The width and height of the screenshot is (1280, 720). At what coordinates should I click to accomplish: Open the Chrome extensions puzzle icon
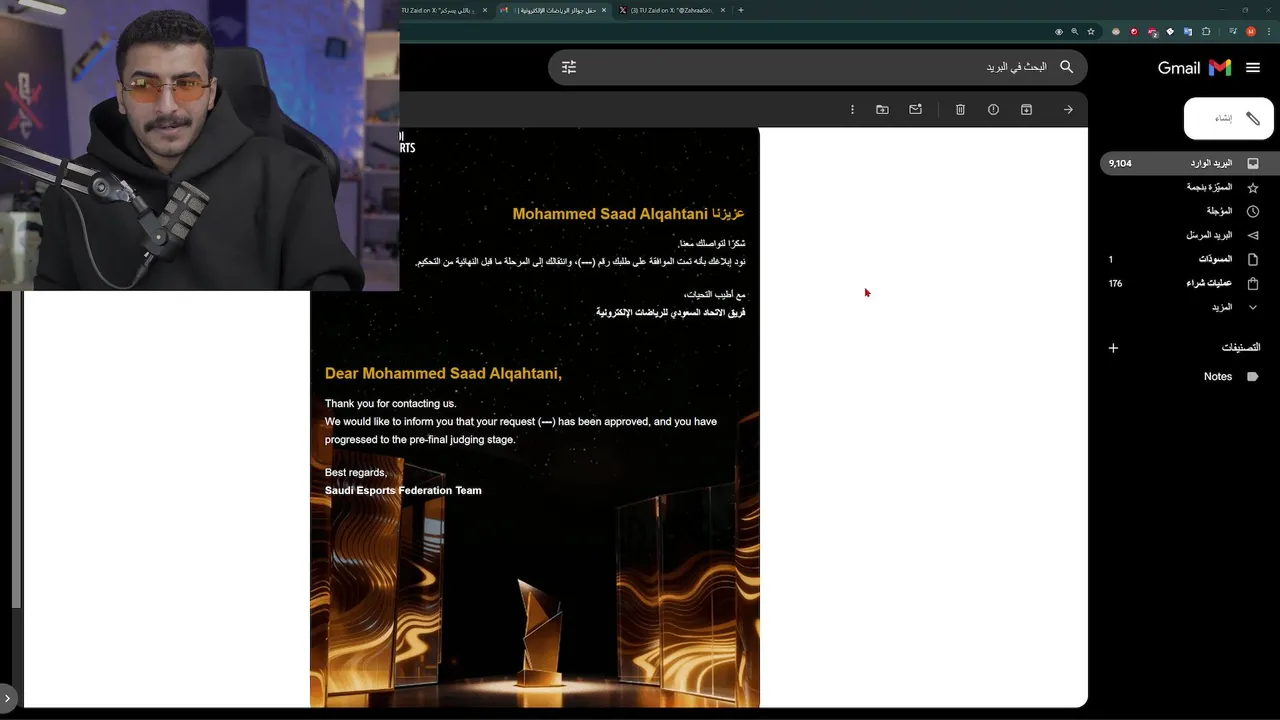pos(1206,32)
